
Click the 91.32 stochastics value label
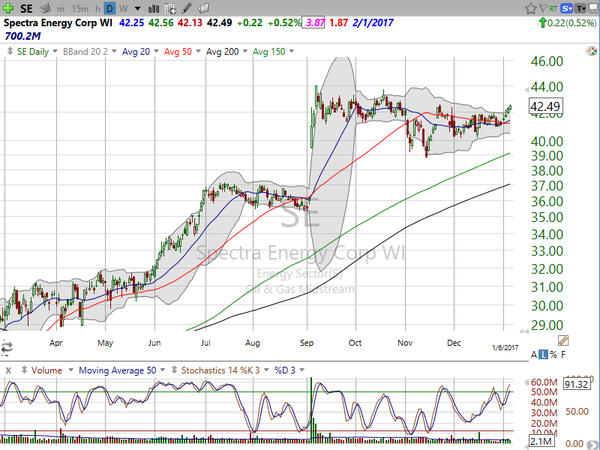pyautogui.click(x=576, y=384)
